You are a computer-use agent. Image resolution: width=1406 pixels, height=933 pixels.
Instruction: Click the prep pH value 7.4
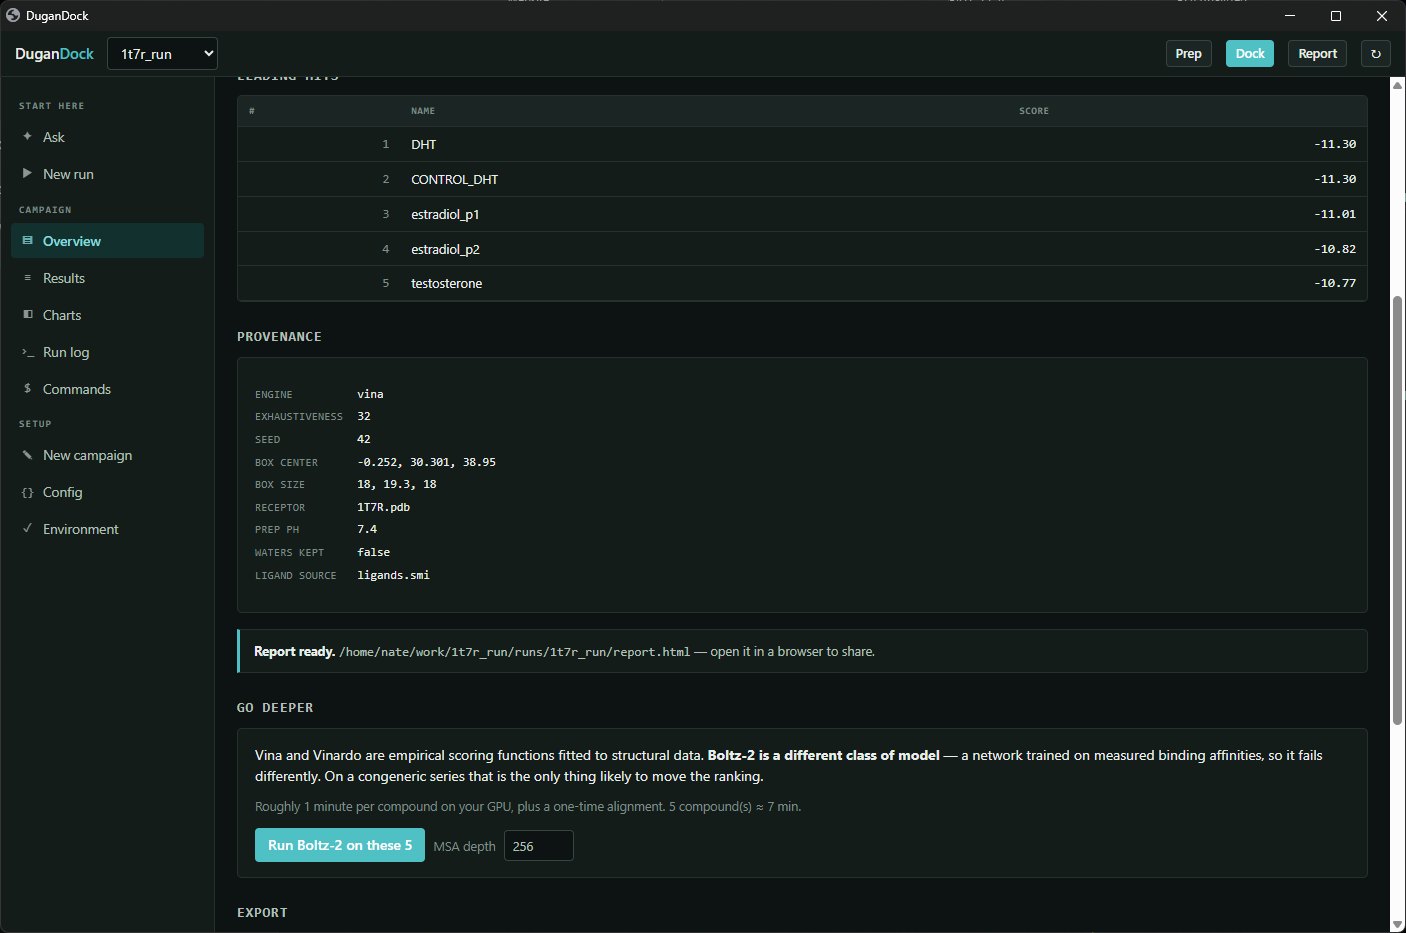[367, 529]
